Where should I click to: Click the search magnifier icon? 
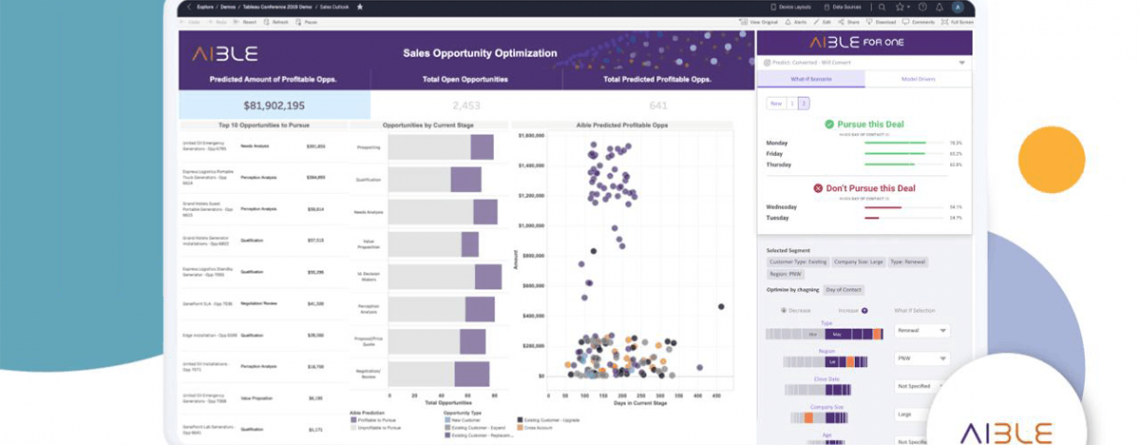click(882, 7)
